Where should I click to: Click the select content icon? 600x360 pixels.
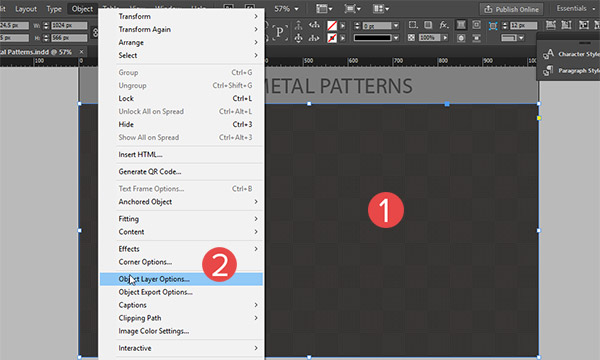[298, 38]
